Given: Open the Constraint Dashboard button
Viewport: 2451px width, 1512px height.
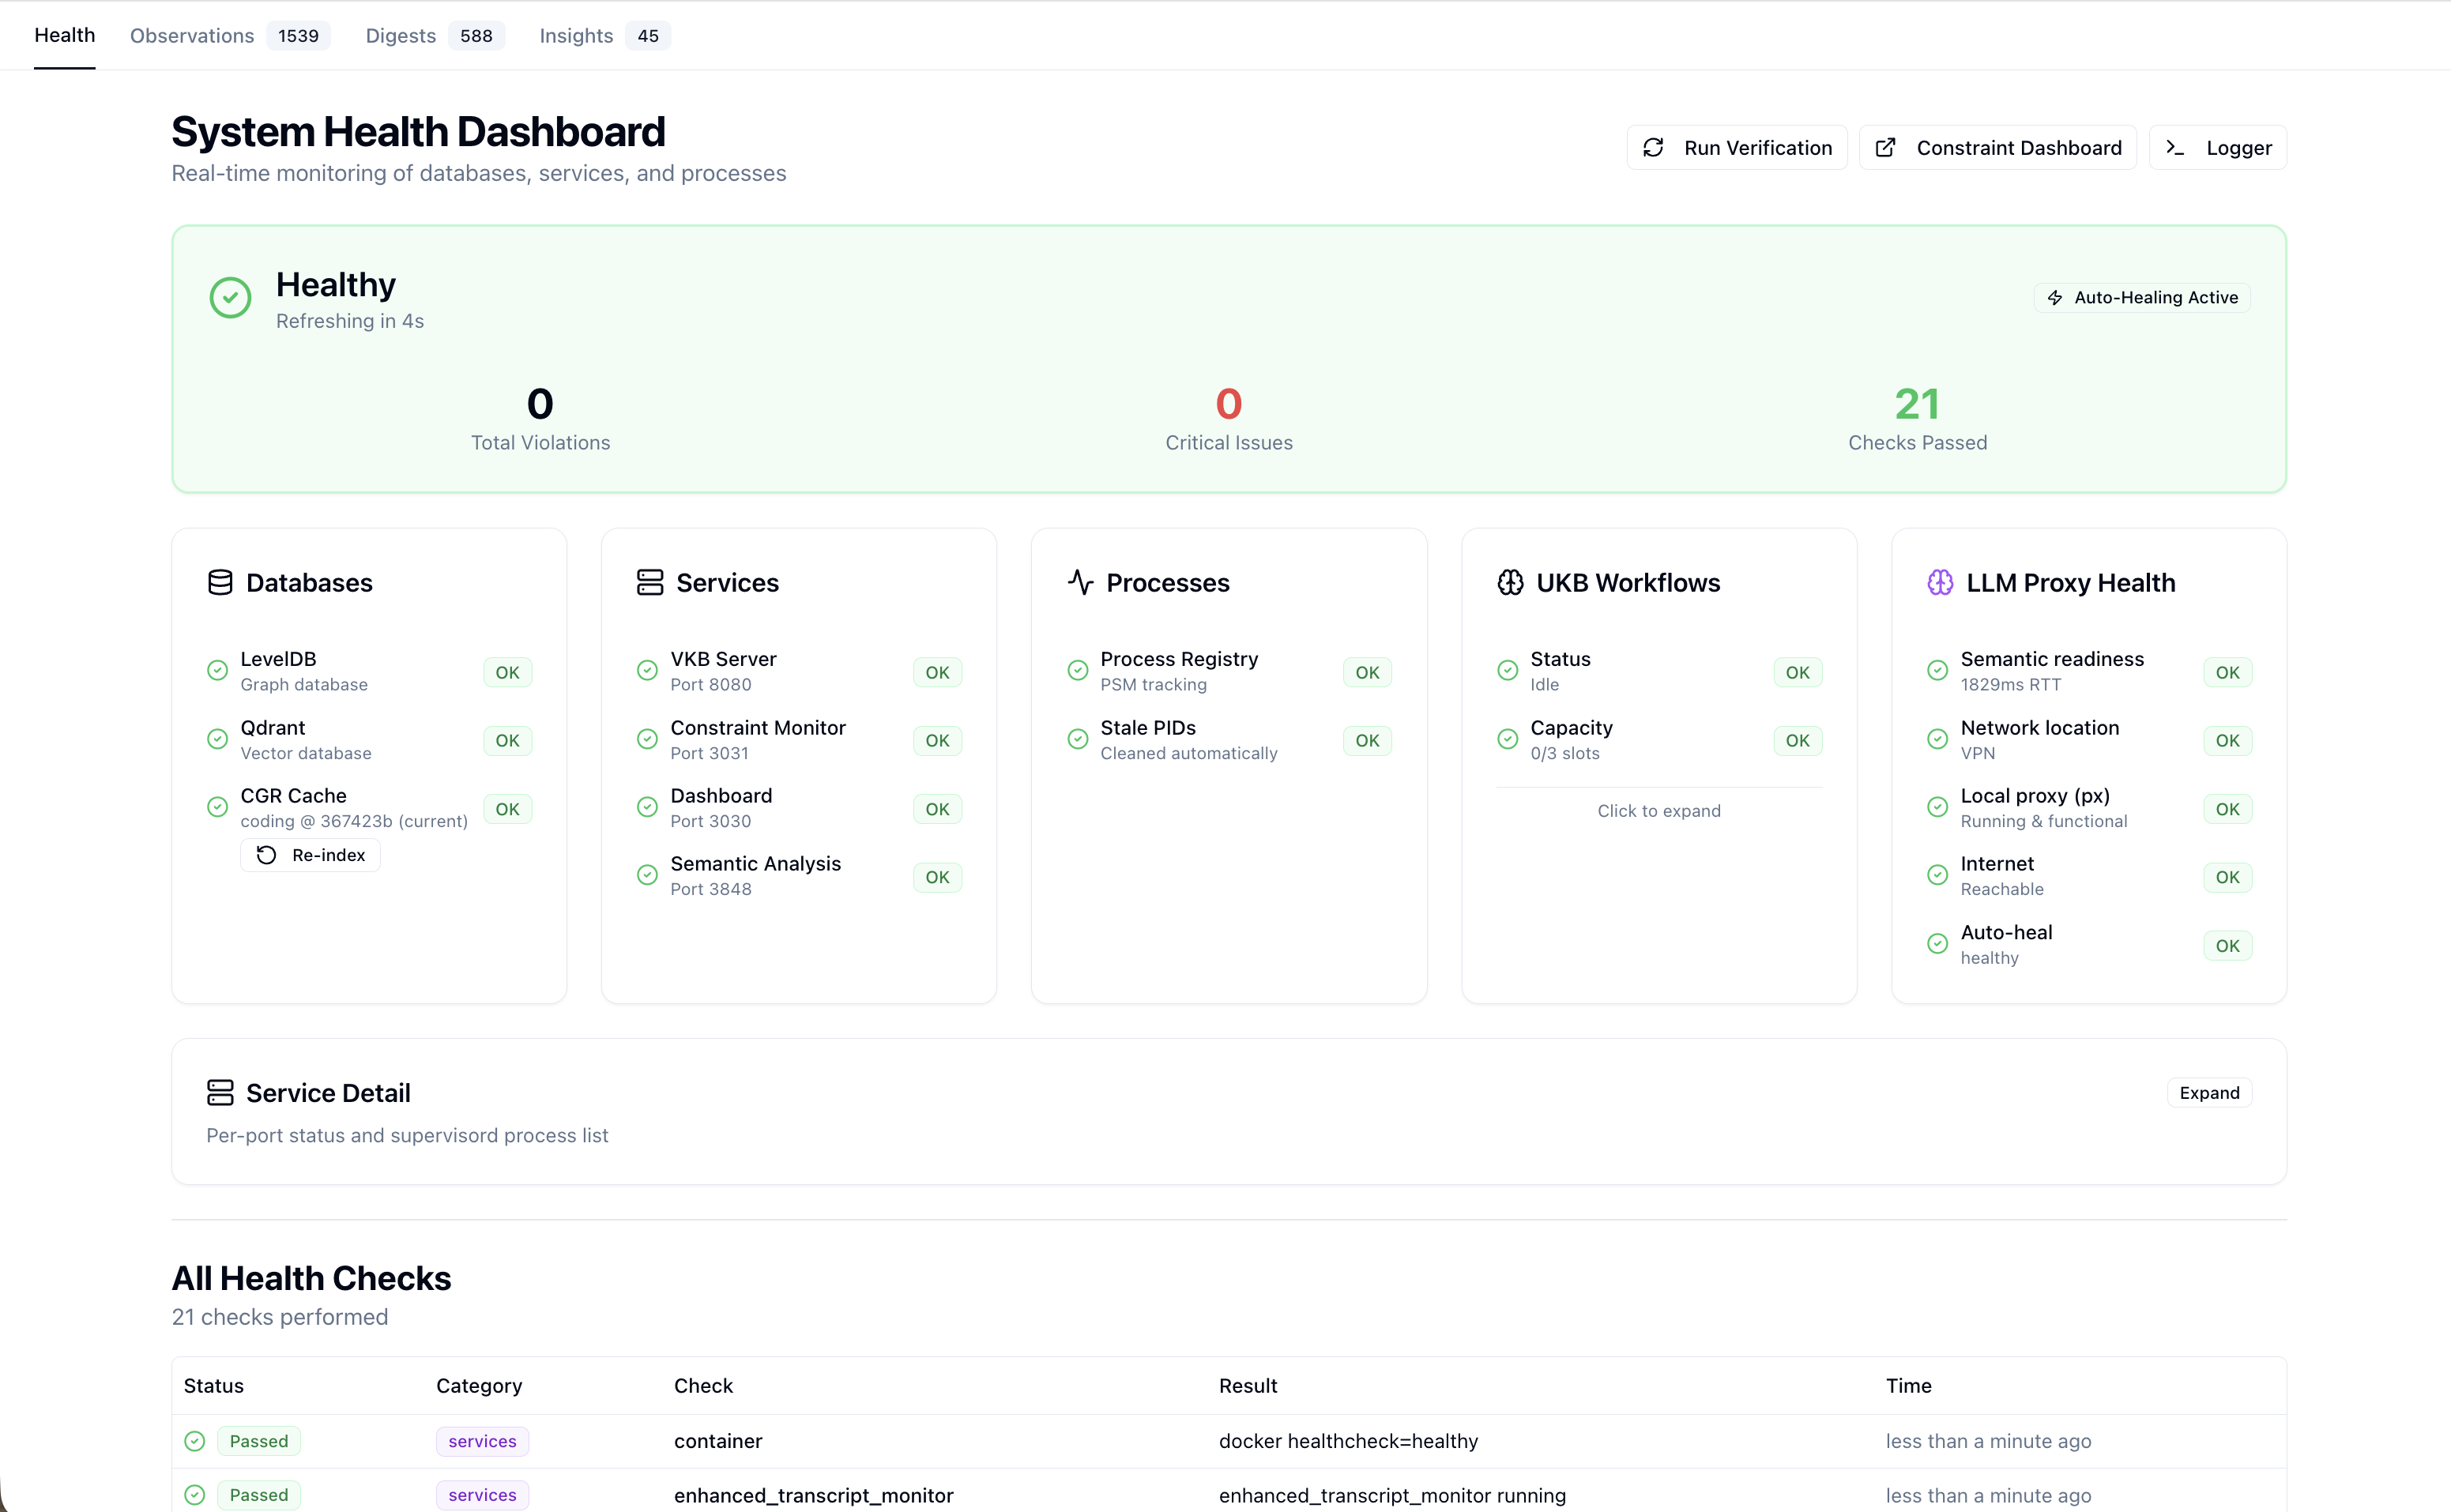Looking at the screenshot, I should (x=1997, y=148).
